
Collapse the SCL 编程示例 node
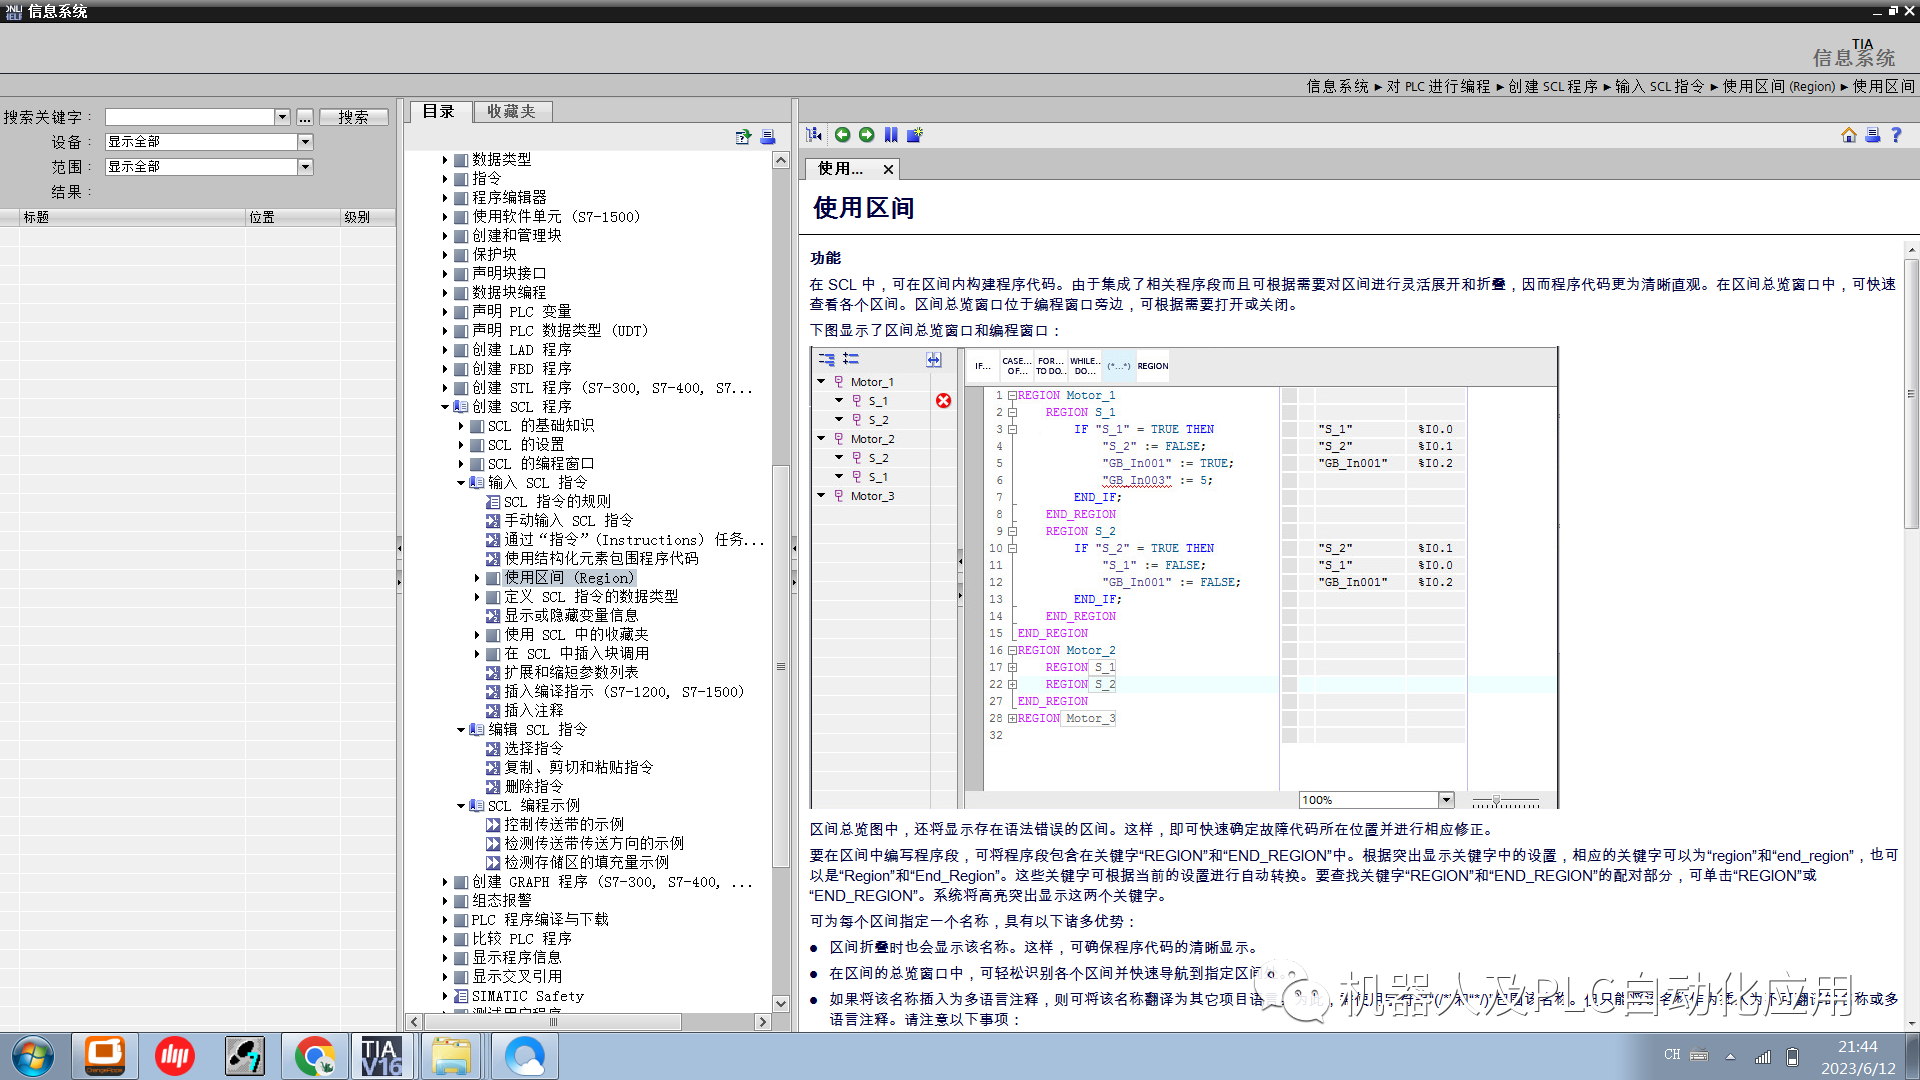[x=461, y=806]
